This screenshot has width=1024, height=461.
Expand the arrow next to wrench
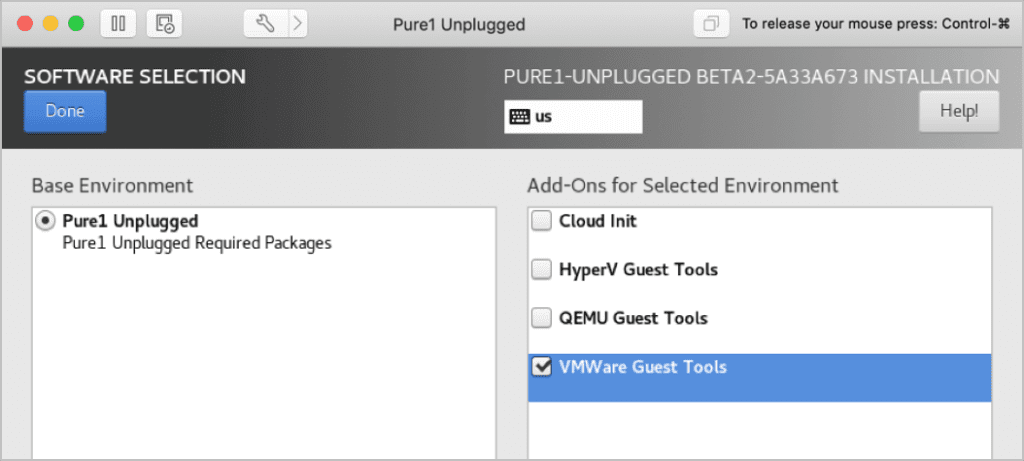click(x=298, y=24)
